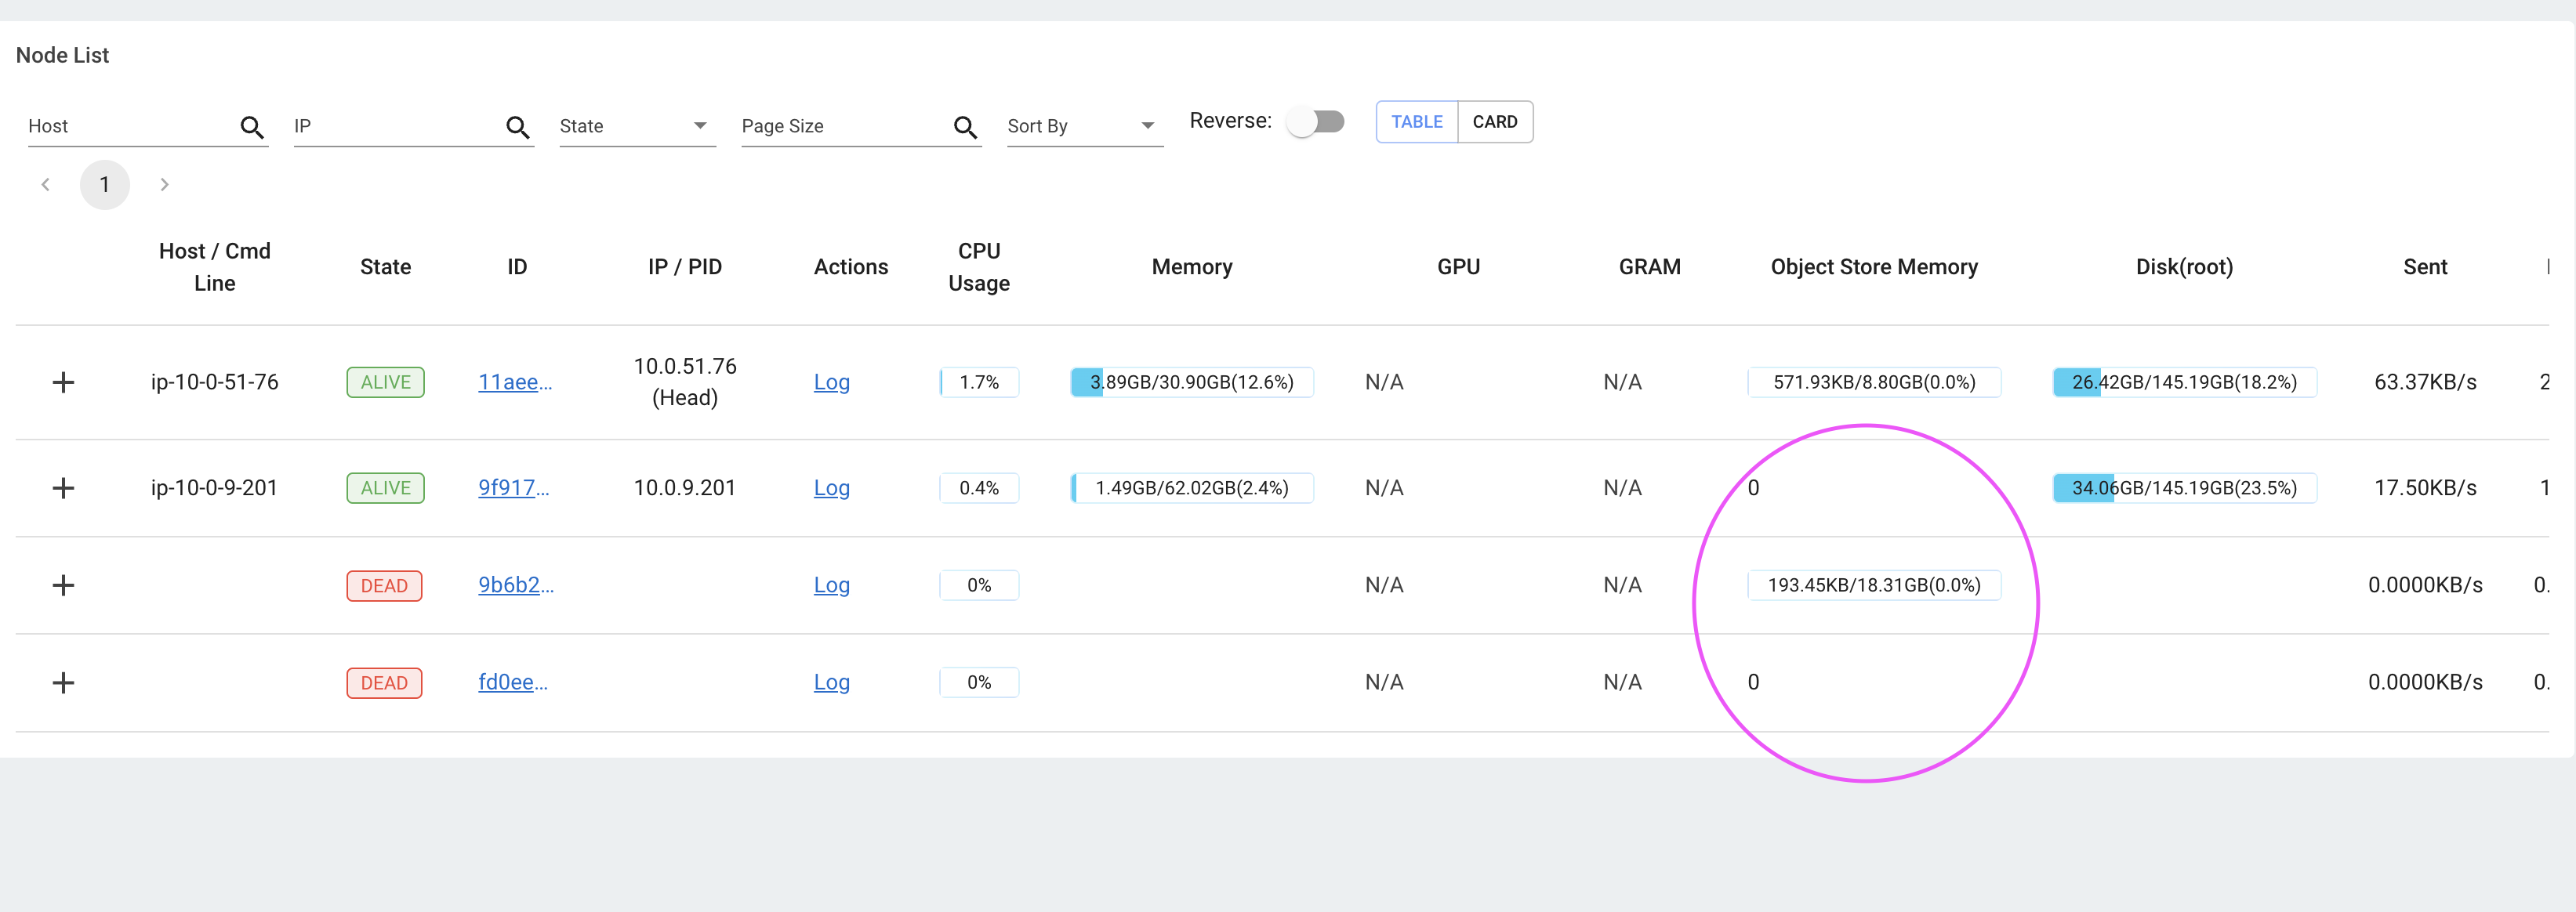Open node ID link 9f917
Viewport: 2576px width, 912px height.
coord(513,488)
